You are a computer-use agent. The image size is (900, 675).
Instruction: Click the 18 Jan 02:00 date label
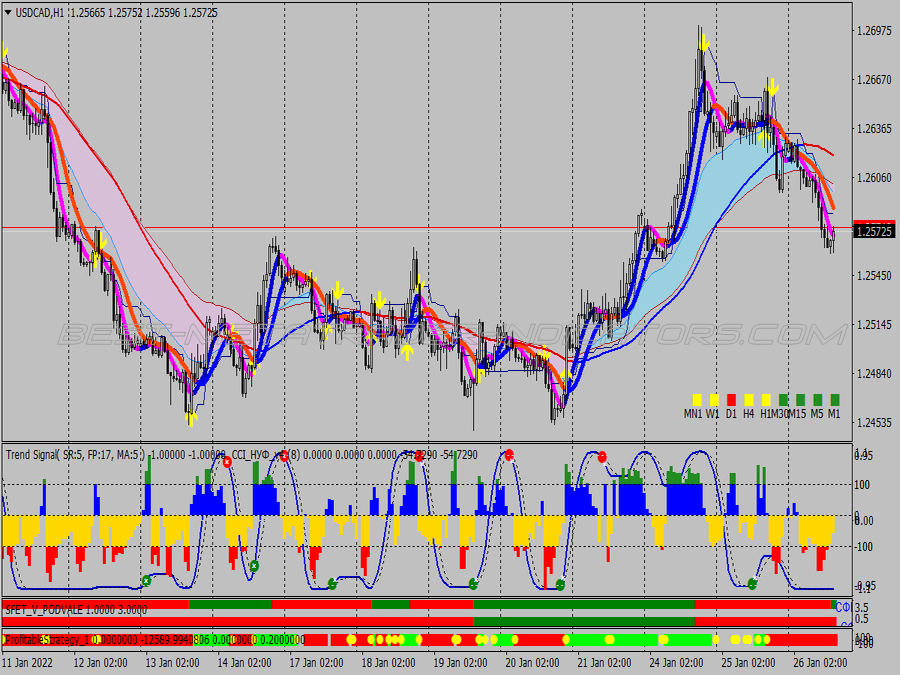[388, 662]
